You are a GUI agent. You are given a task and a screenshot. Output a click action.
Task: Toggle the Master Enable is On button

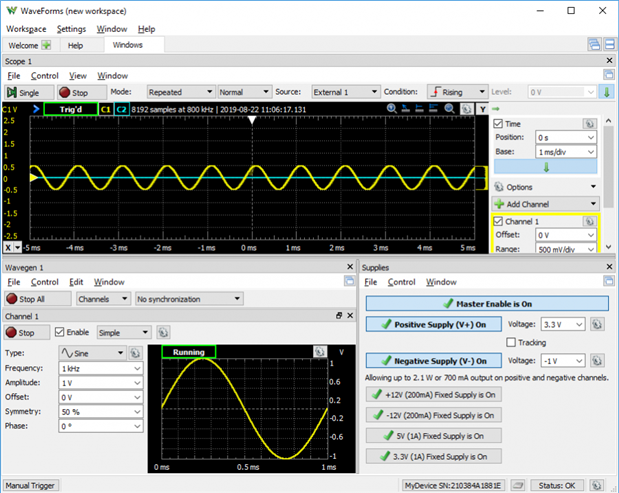(486, 304)
